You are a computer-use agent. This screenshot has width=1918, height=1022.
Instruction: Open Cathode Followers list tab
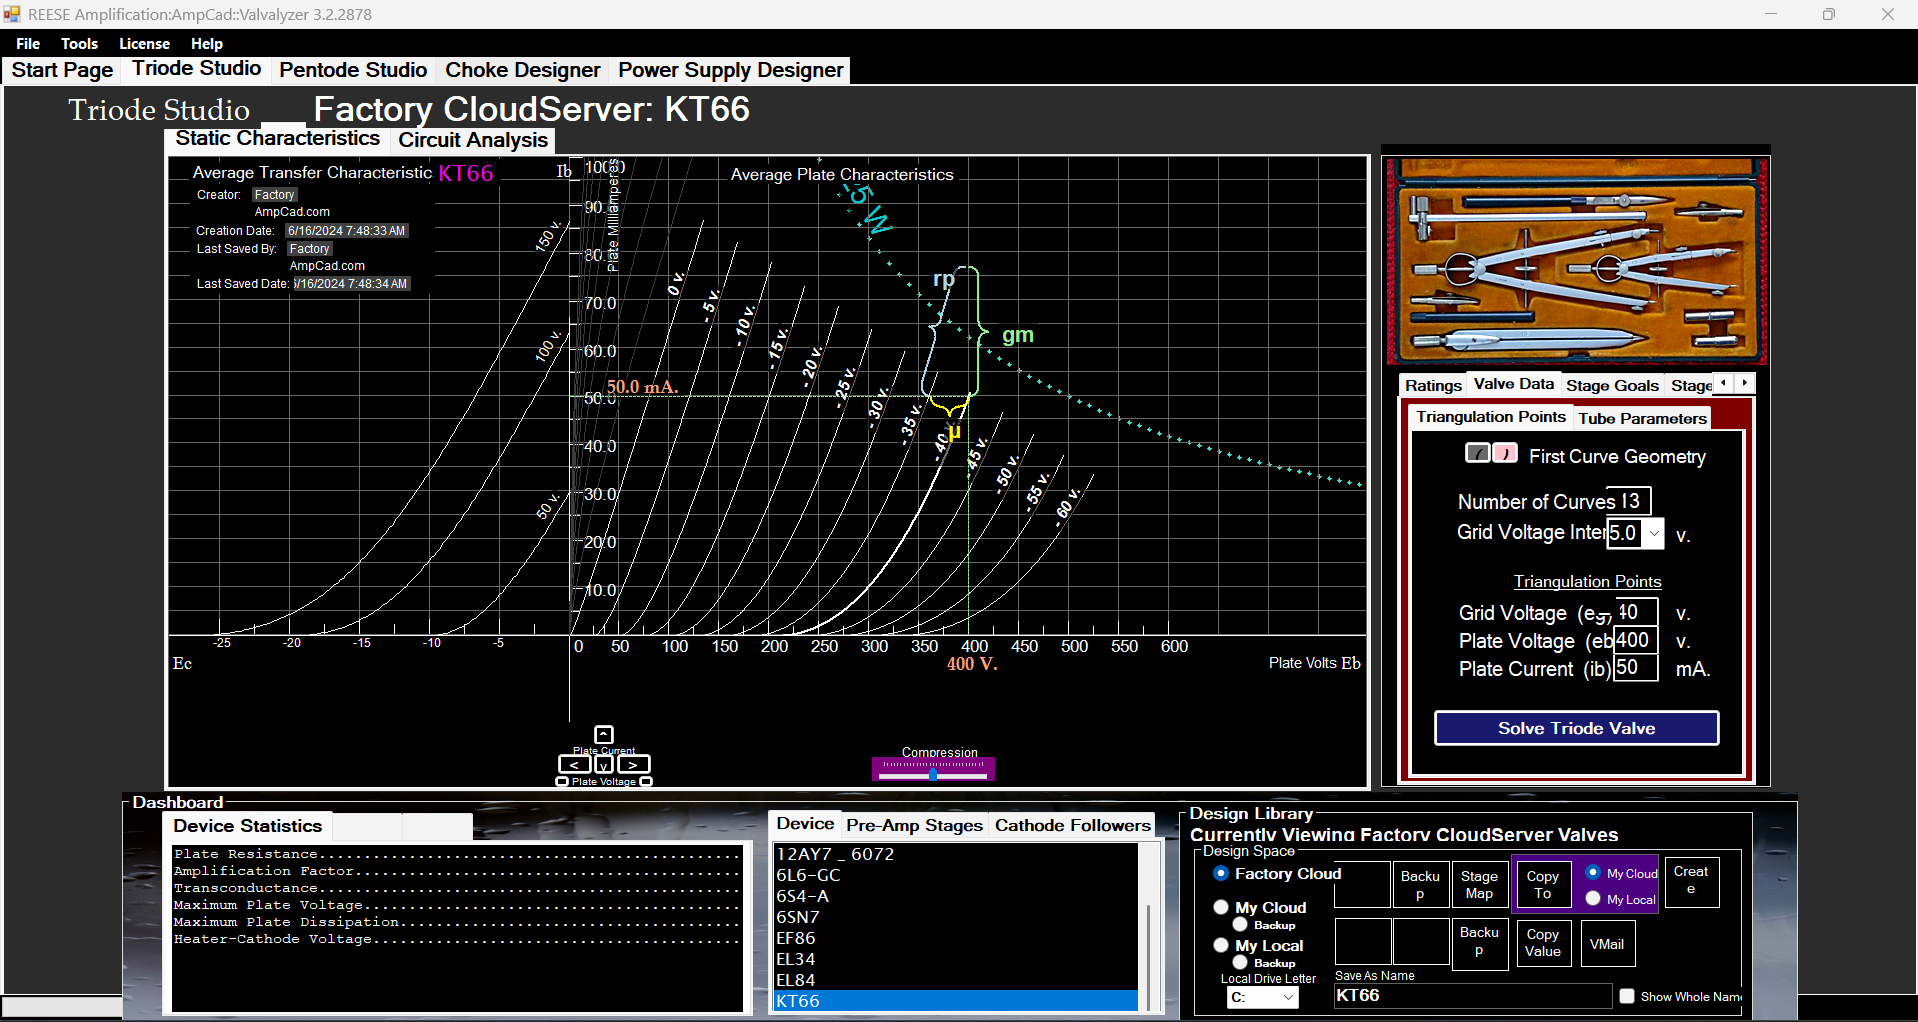point(1072,825)
